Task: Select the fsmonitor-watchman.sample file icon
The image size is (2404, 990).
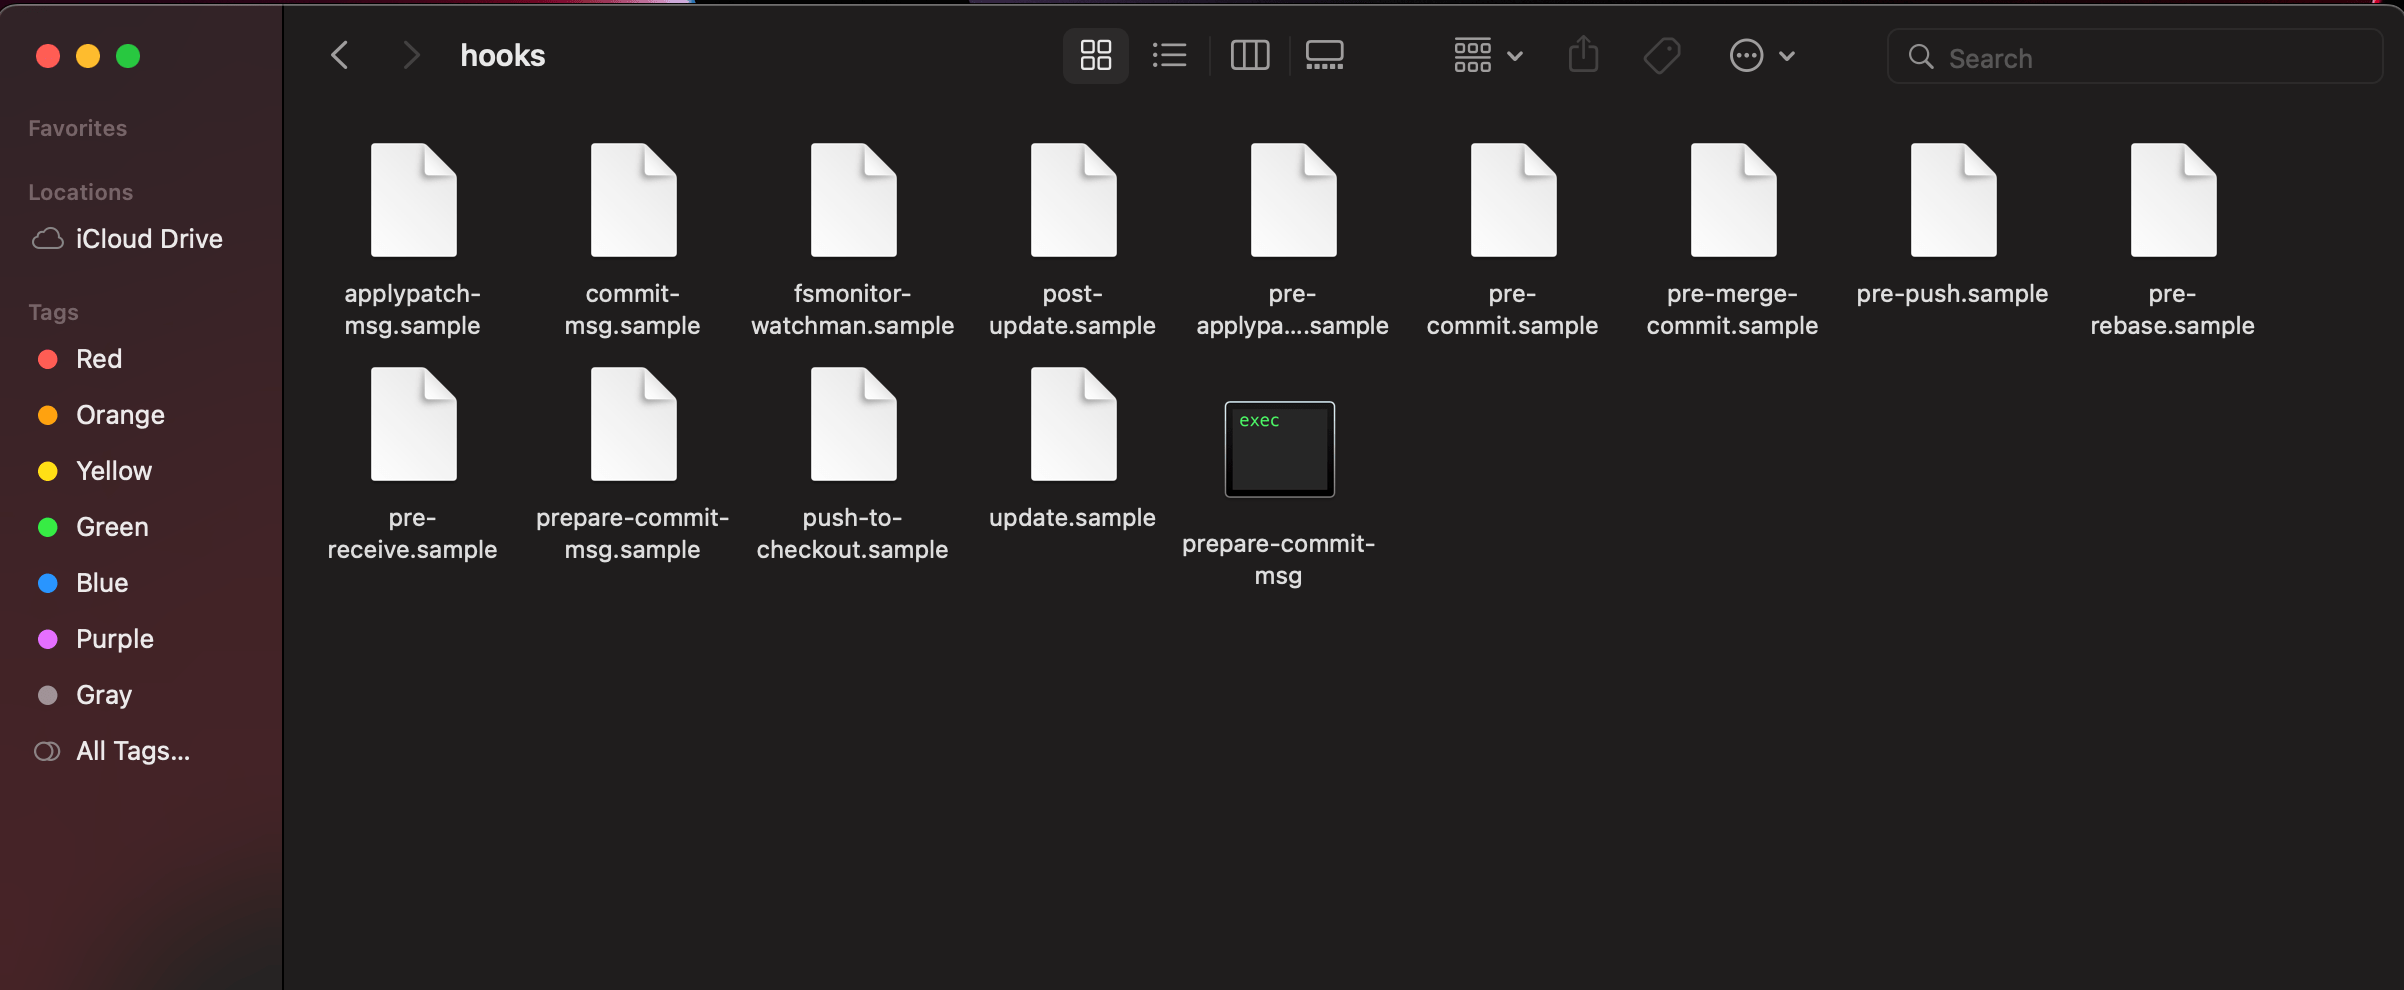Action: click(x=853, y=200)
